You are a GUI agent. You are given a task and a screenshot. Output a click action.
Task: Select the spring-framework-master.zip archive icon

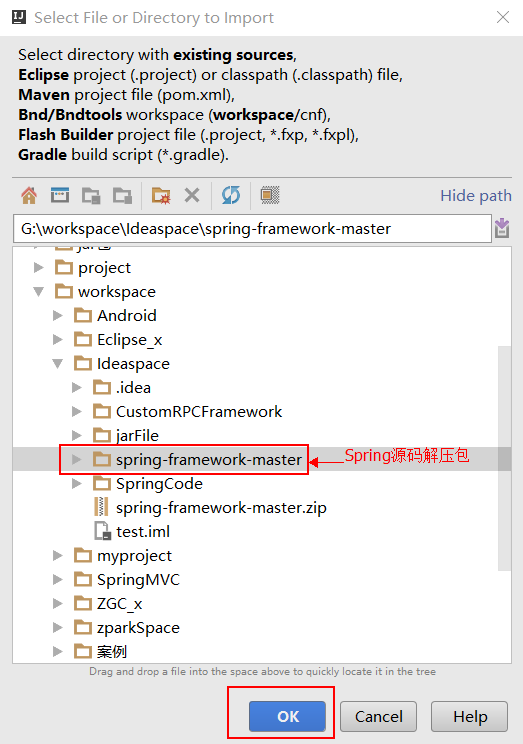click(101, 507)
